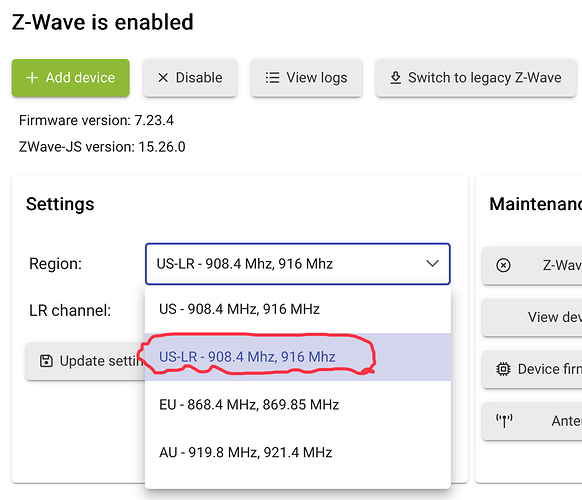Image resolution: width=582 pixels, height=500 pixels.
Task: Click the green Add device button
Action: point(71,78)
